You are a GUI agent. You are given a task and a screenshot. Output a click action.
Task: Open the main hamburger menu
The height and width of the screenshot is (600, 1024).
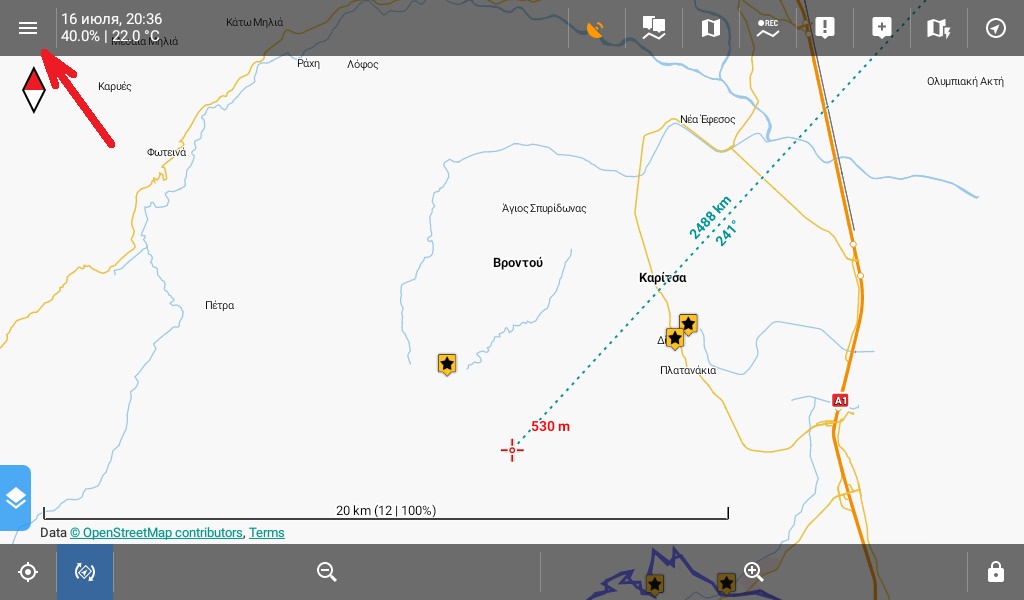(28, 28)
